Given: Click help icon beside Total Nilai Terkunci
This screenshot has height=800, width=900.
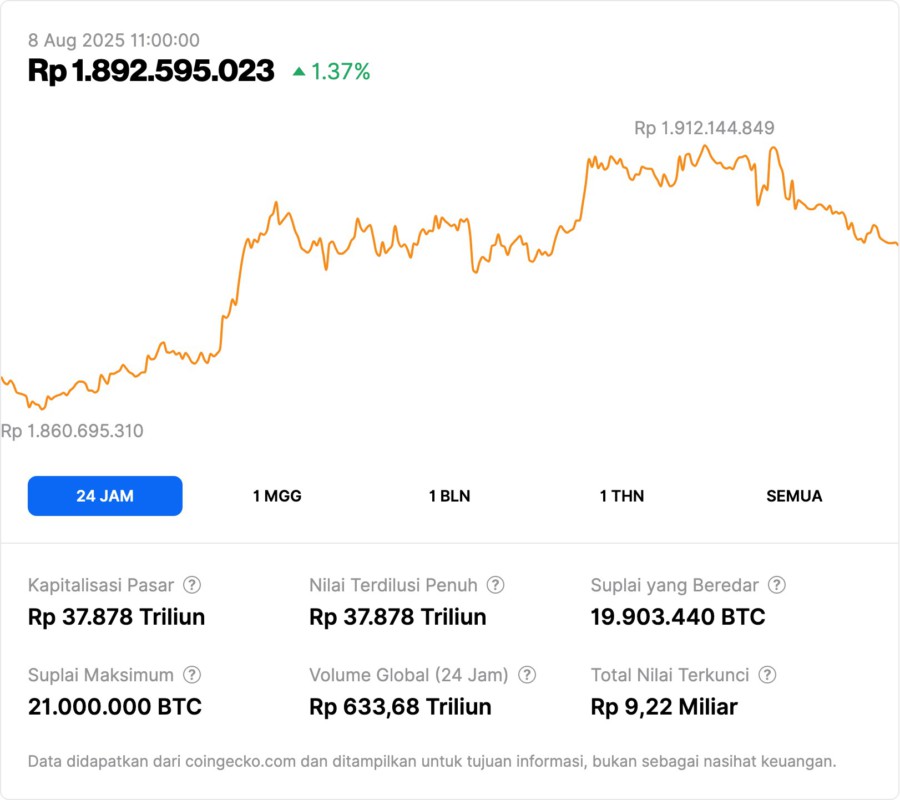Looking at the screenshot, I should 767,675.
